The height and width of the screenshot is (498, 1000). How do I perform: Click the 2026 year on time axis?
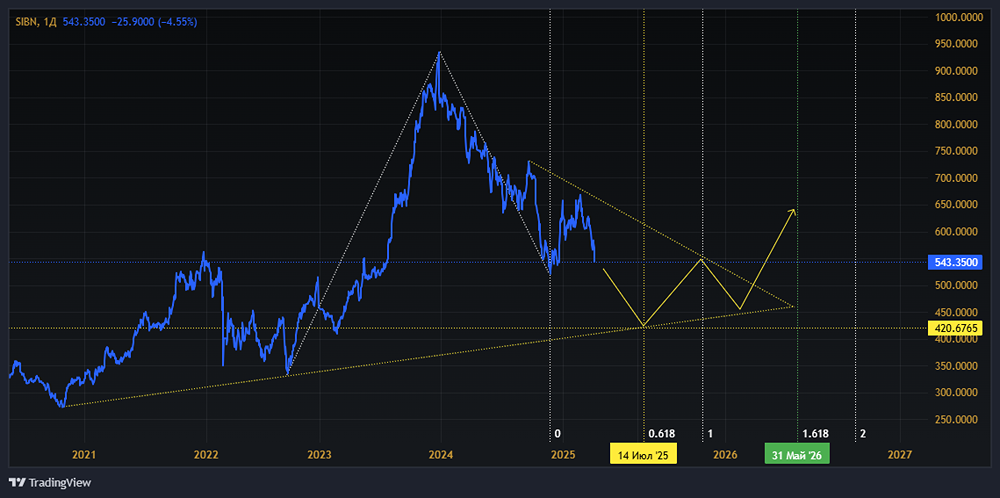tap(725, 455)
